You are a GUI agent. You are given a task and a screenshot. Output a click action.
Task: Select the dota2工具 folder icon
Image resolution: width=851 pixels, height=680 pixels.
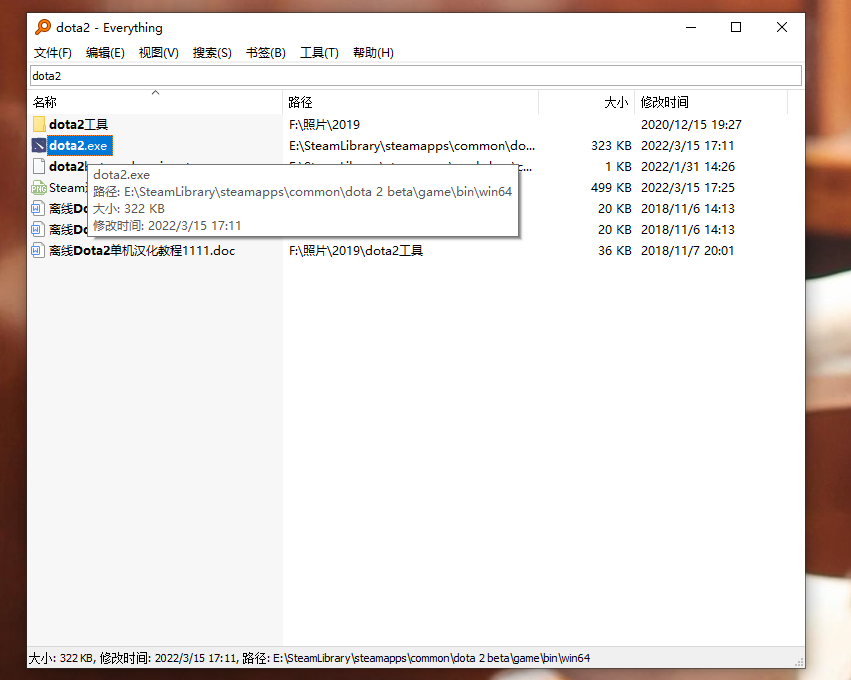click(39, 124)
